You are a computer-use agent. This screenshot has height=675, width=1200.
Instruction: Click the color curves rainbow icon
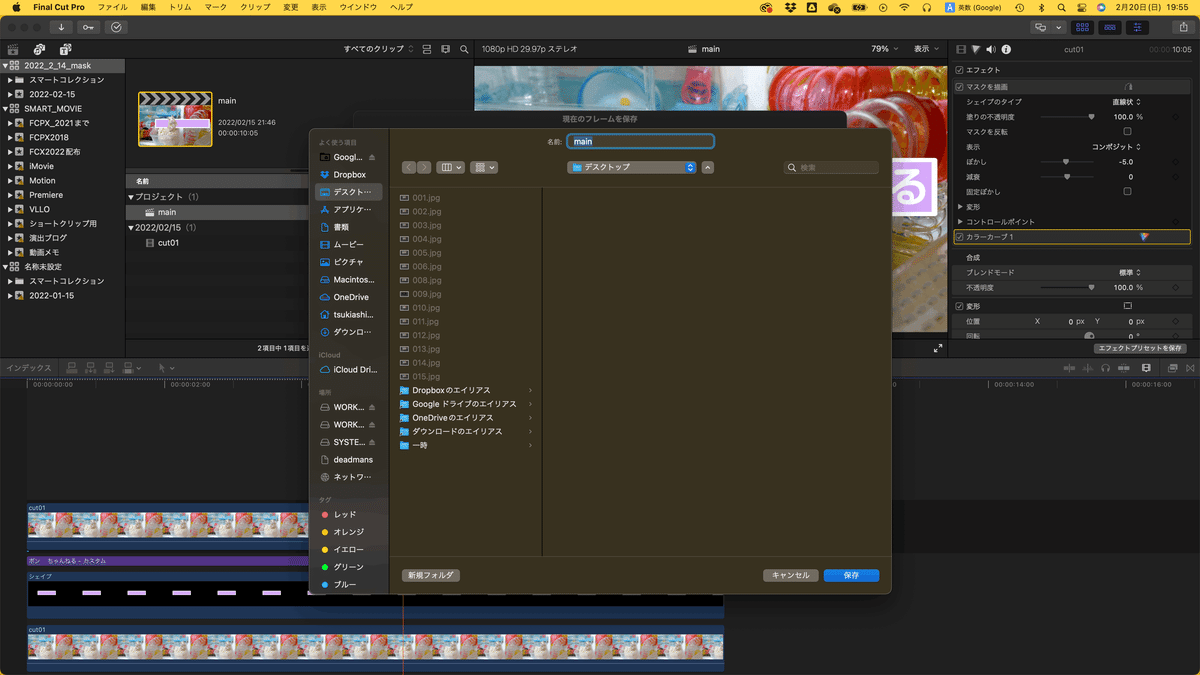coord(1144,237)
